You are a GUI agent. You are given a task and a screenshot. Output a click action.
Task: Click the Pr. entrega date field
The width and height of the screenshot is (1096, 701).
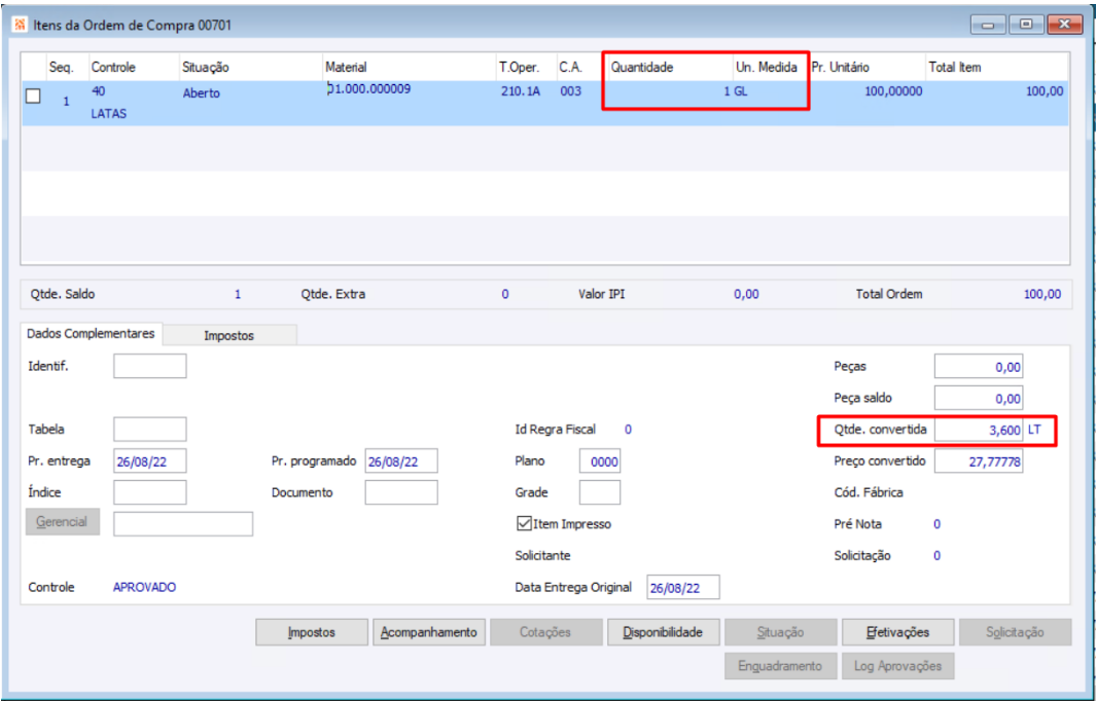pyautogui.click(x=150, y=461)
